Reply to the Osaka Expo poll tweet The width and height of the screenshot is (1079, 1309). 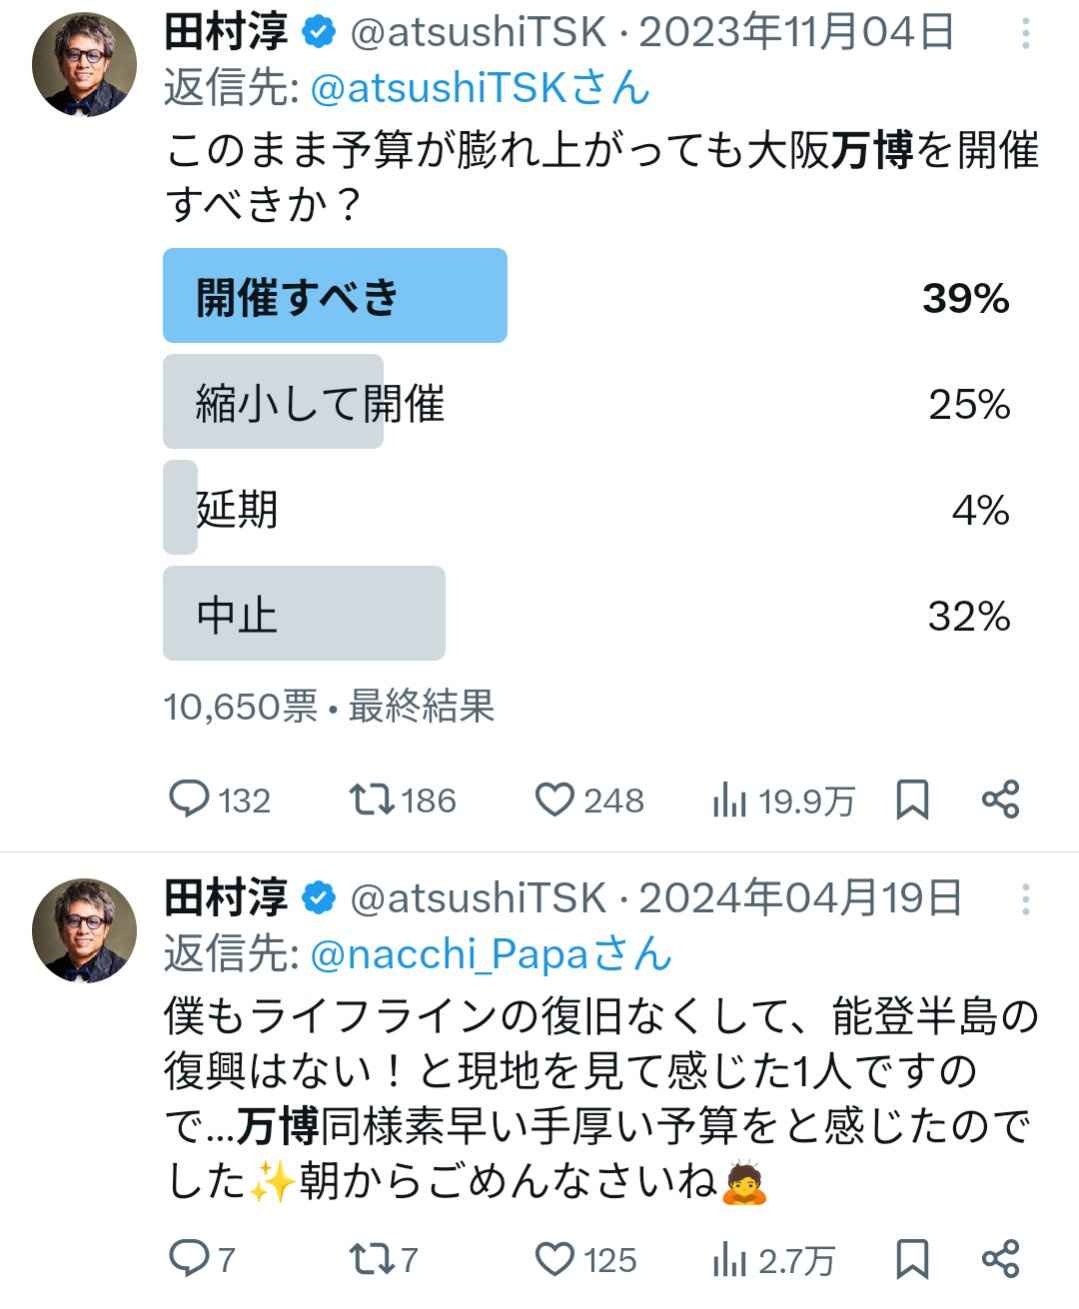(190, 800)
